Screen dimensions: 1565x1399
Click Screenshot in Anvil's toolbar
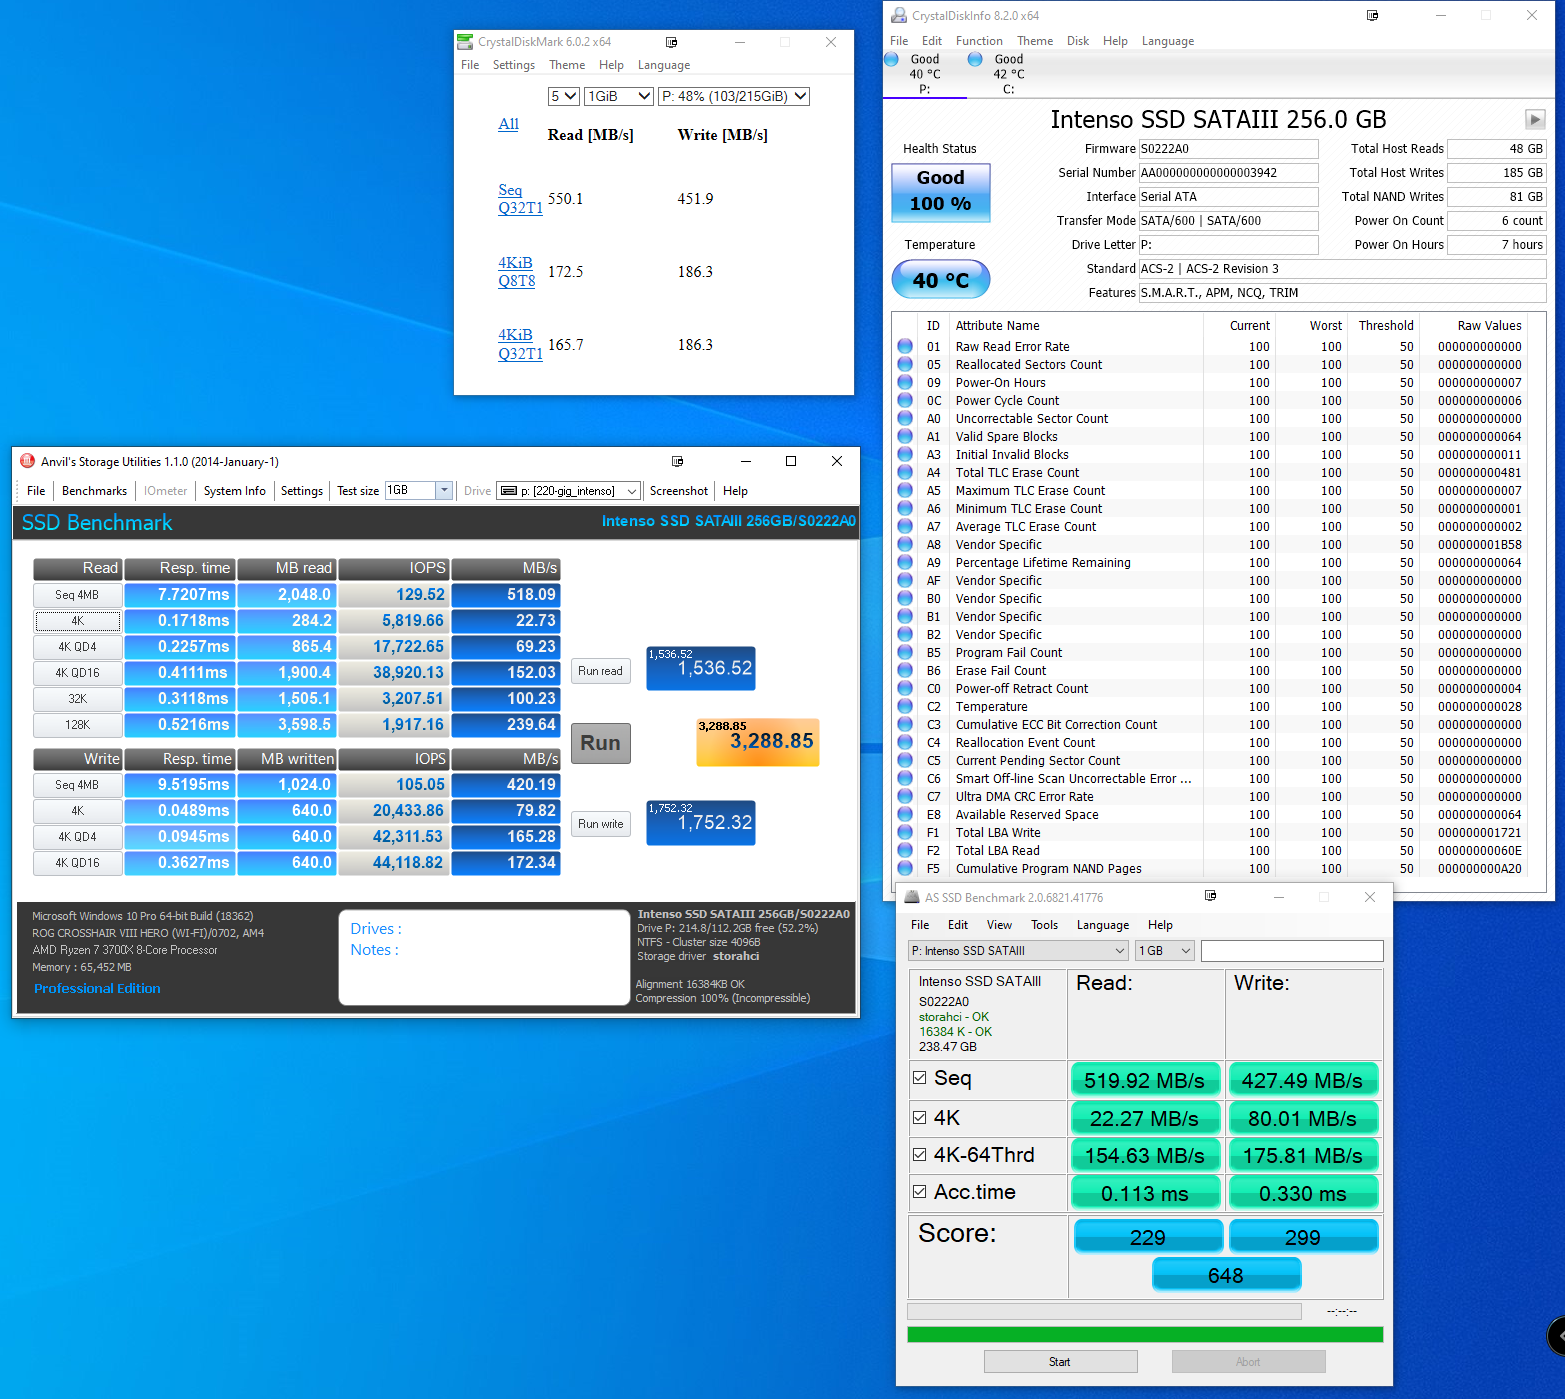point(679,491)
